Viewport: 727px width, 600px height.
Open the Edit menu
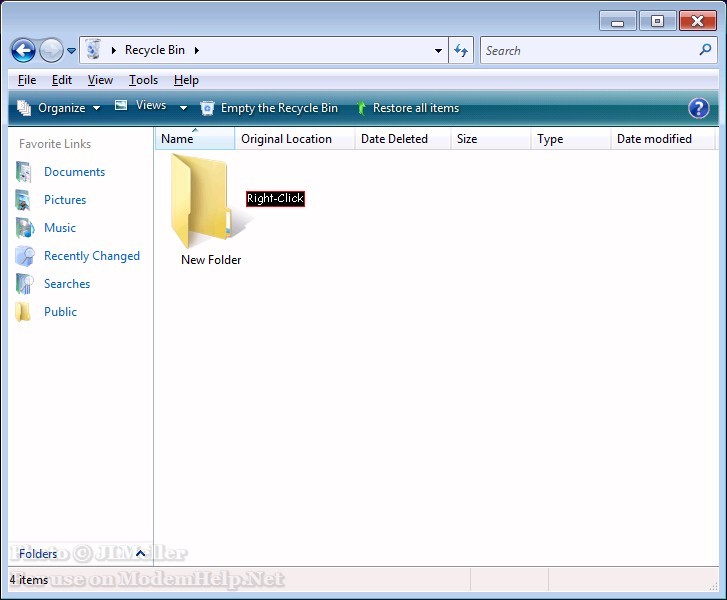62,80
